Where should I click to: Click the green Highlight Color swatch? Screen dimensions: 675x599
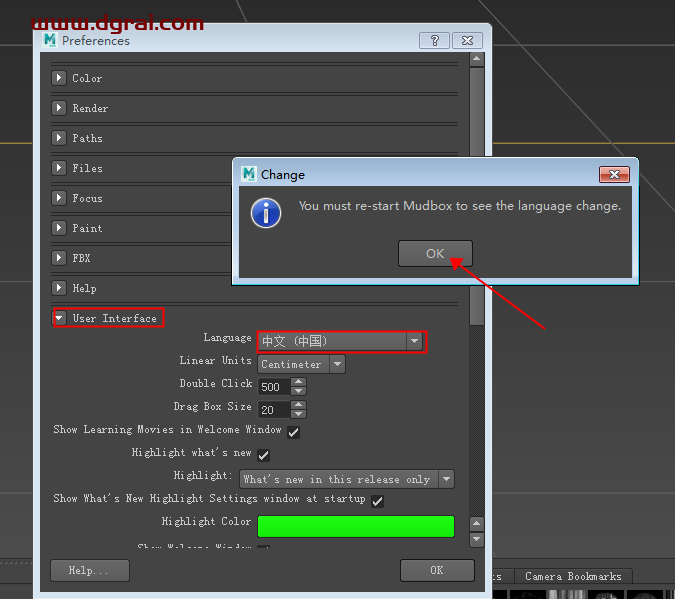(356, 526)
